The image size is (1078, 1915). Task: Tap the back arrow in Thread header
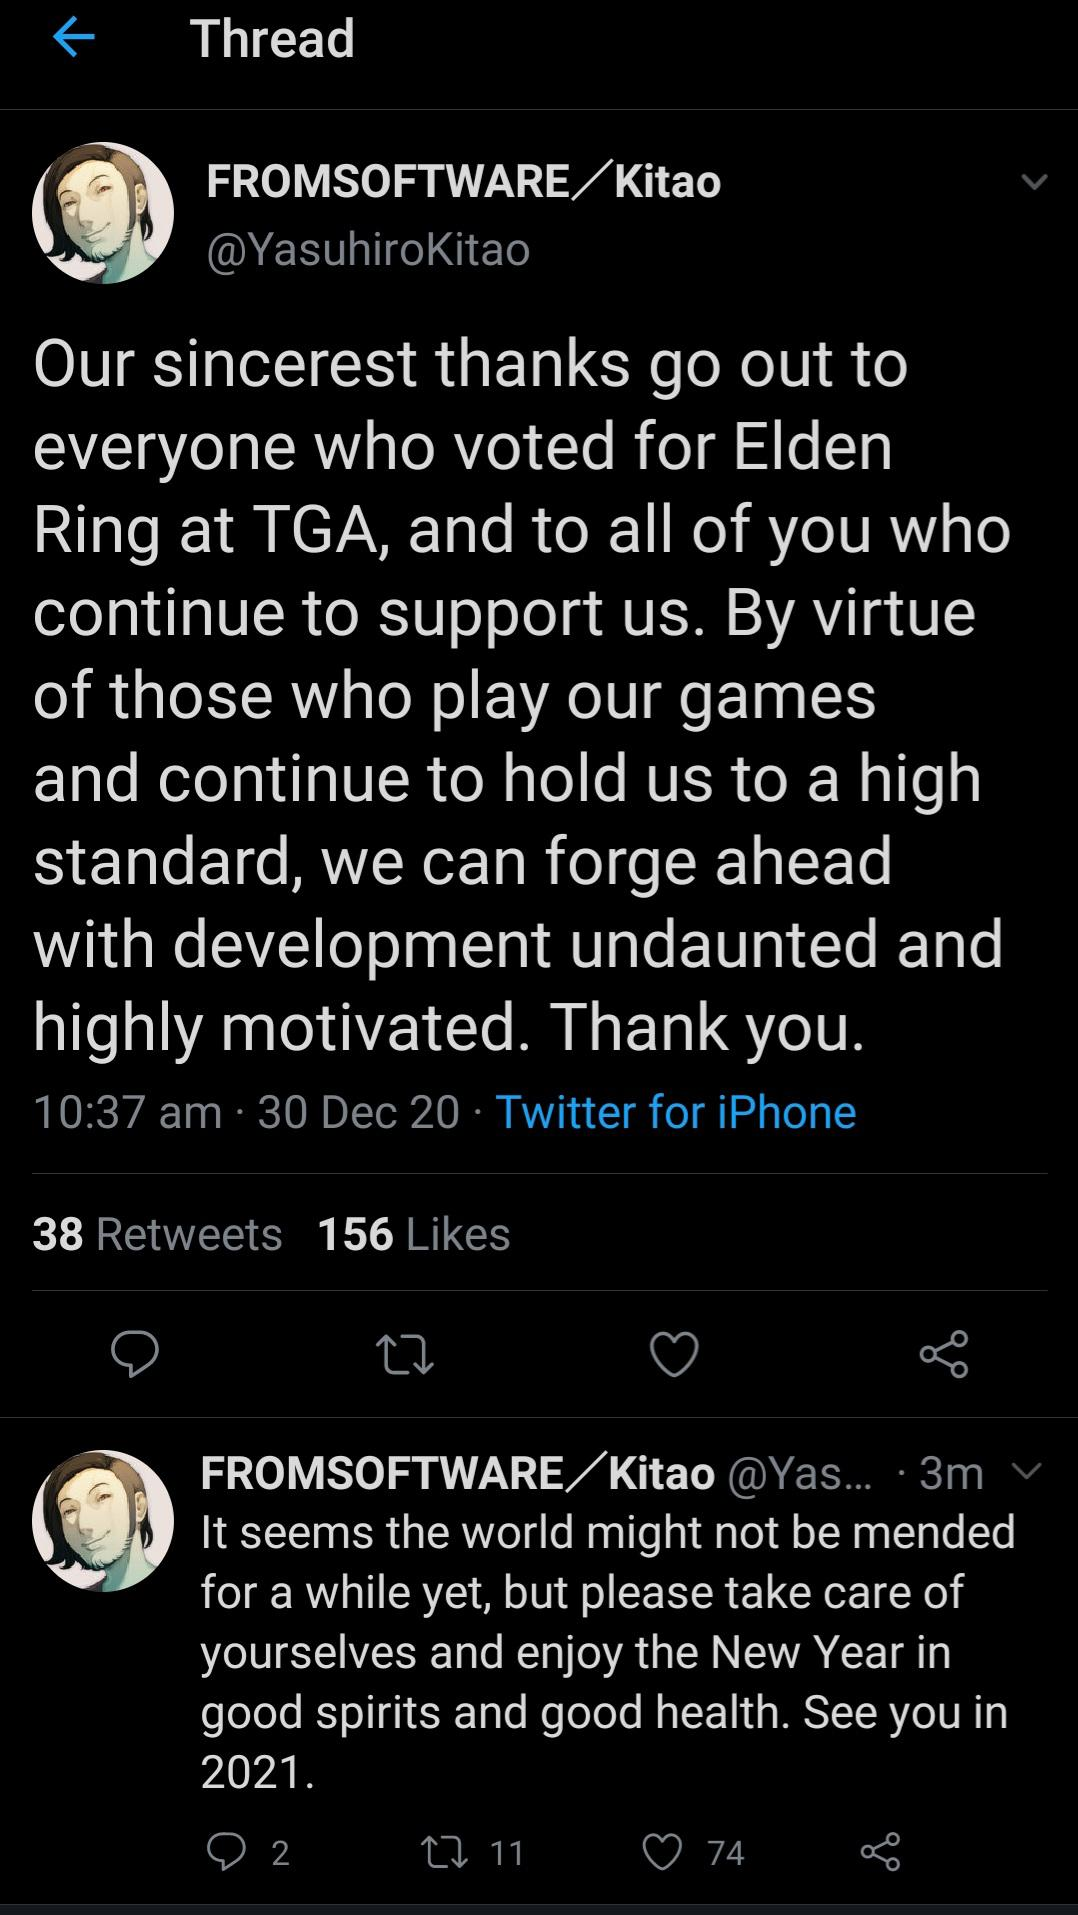coord(73,38)
